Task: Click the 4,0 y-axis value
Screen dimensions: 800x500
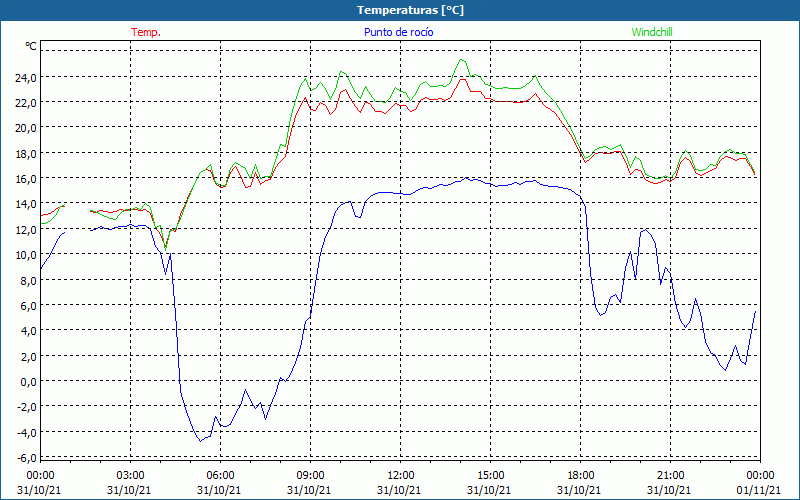Action: pos(28,331)
